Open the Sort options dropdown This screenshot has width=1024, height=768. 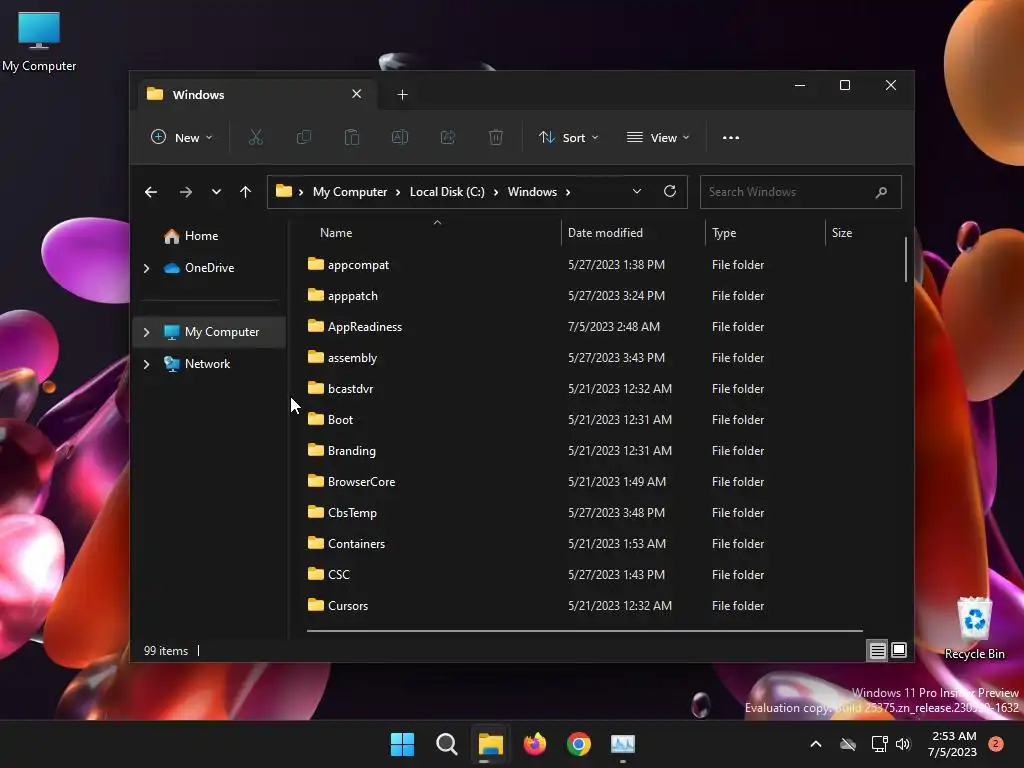point(568,137)
